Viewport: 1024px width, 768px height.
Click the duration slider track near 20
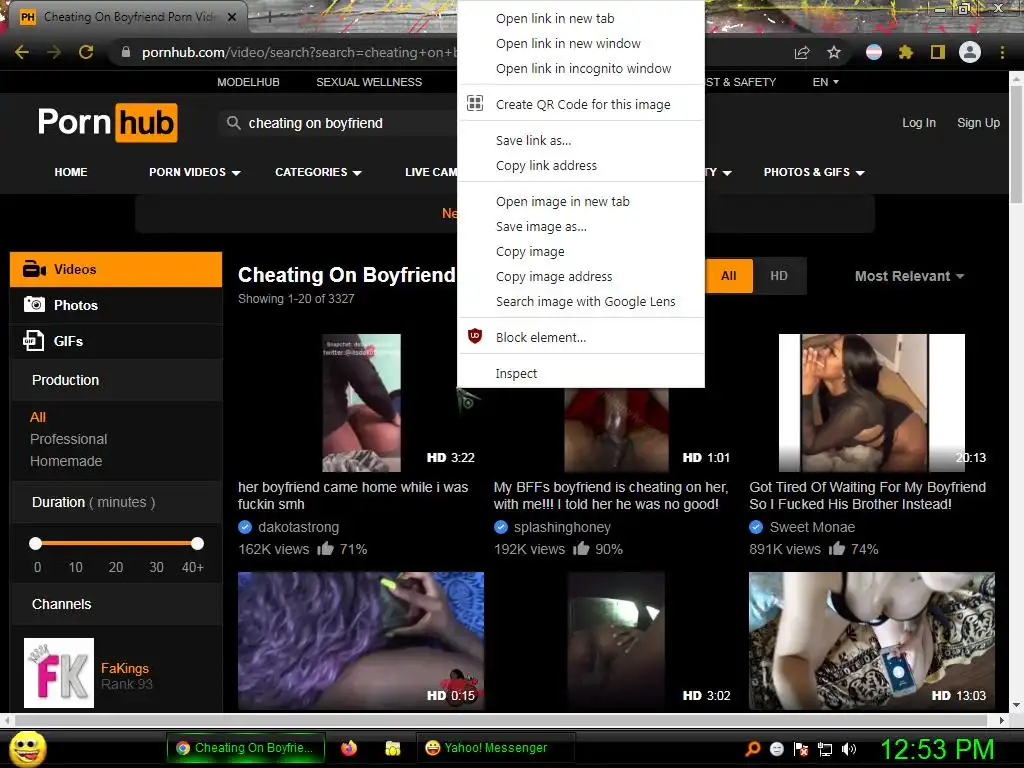pos(116,543)
